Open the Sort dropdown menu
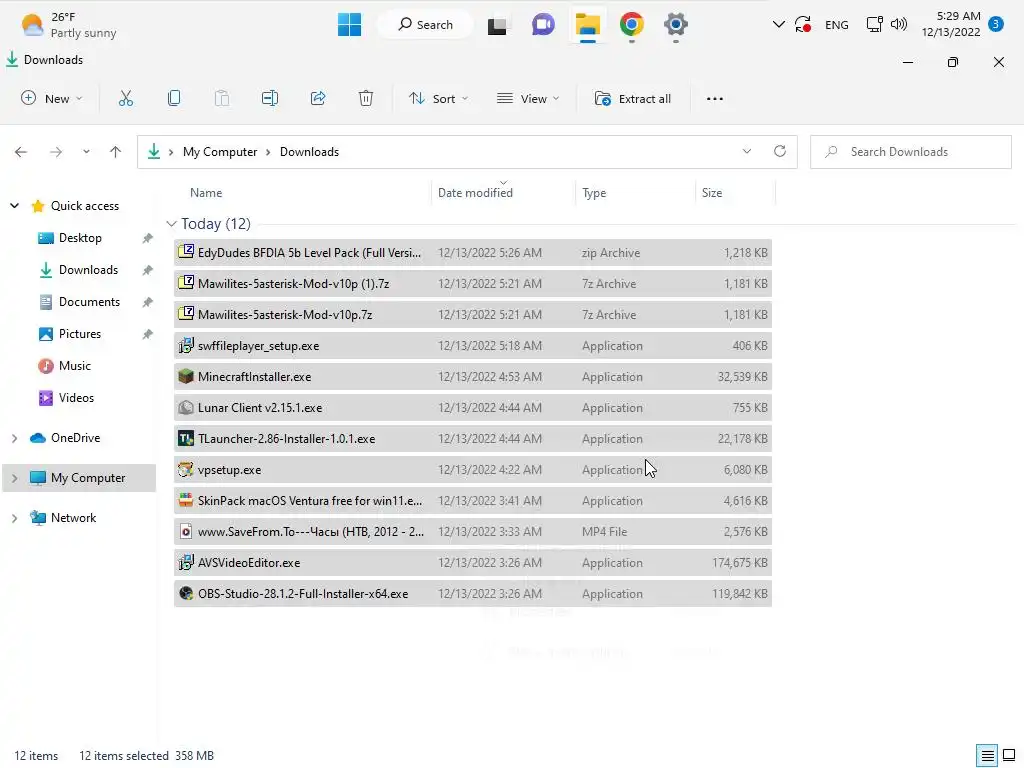1024x768 pixels. coord(438,99)
